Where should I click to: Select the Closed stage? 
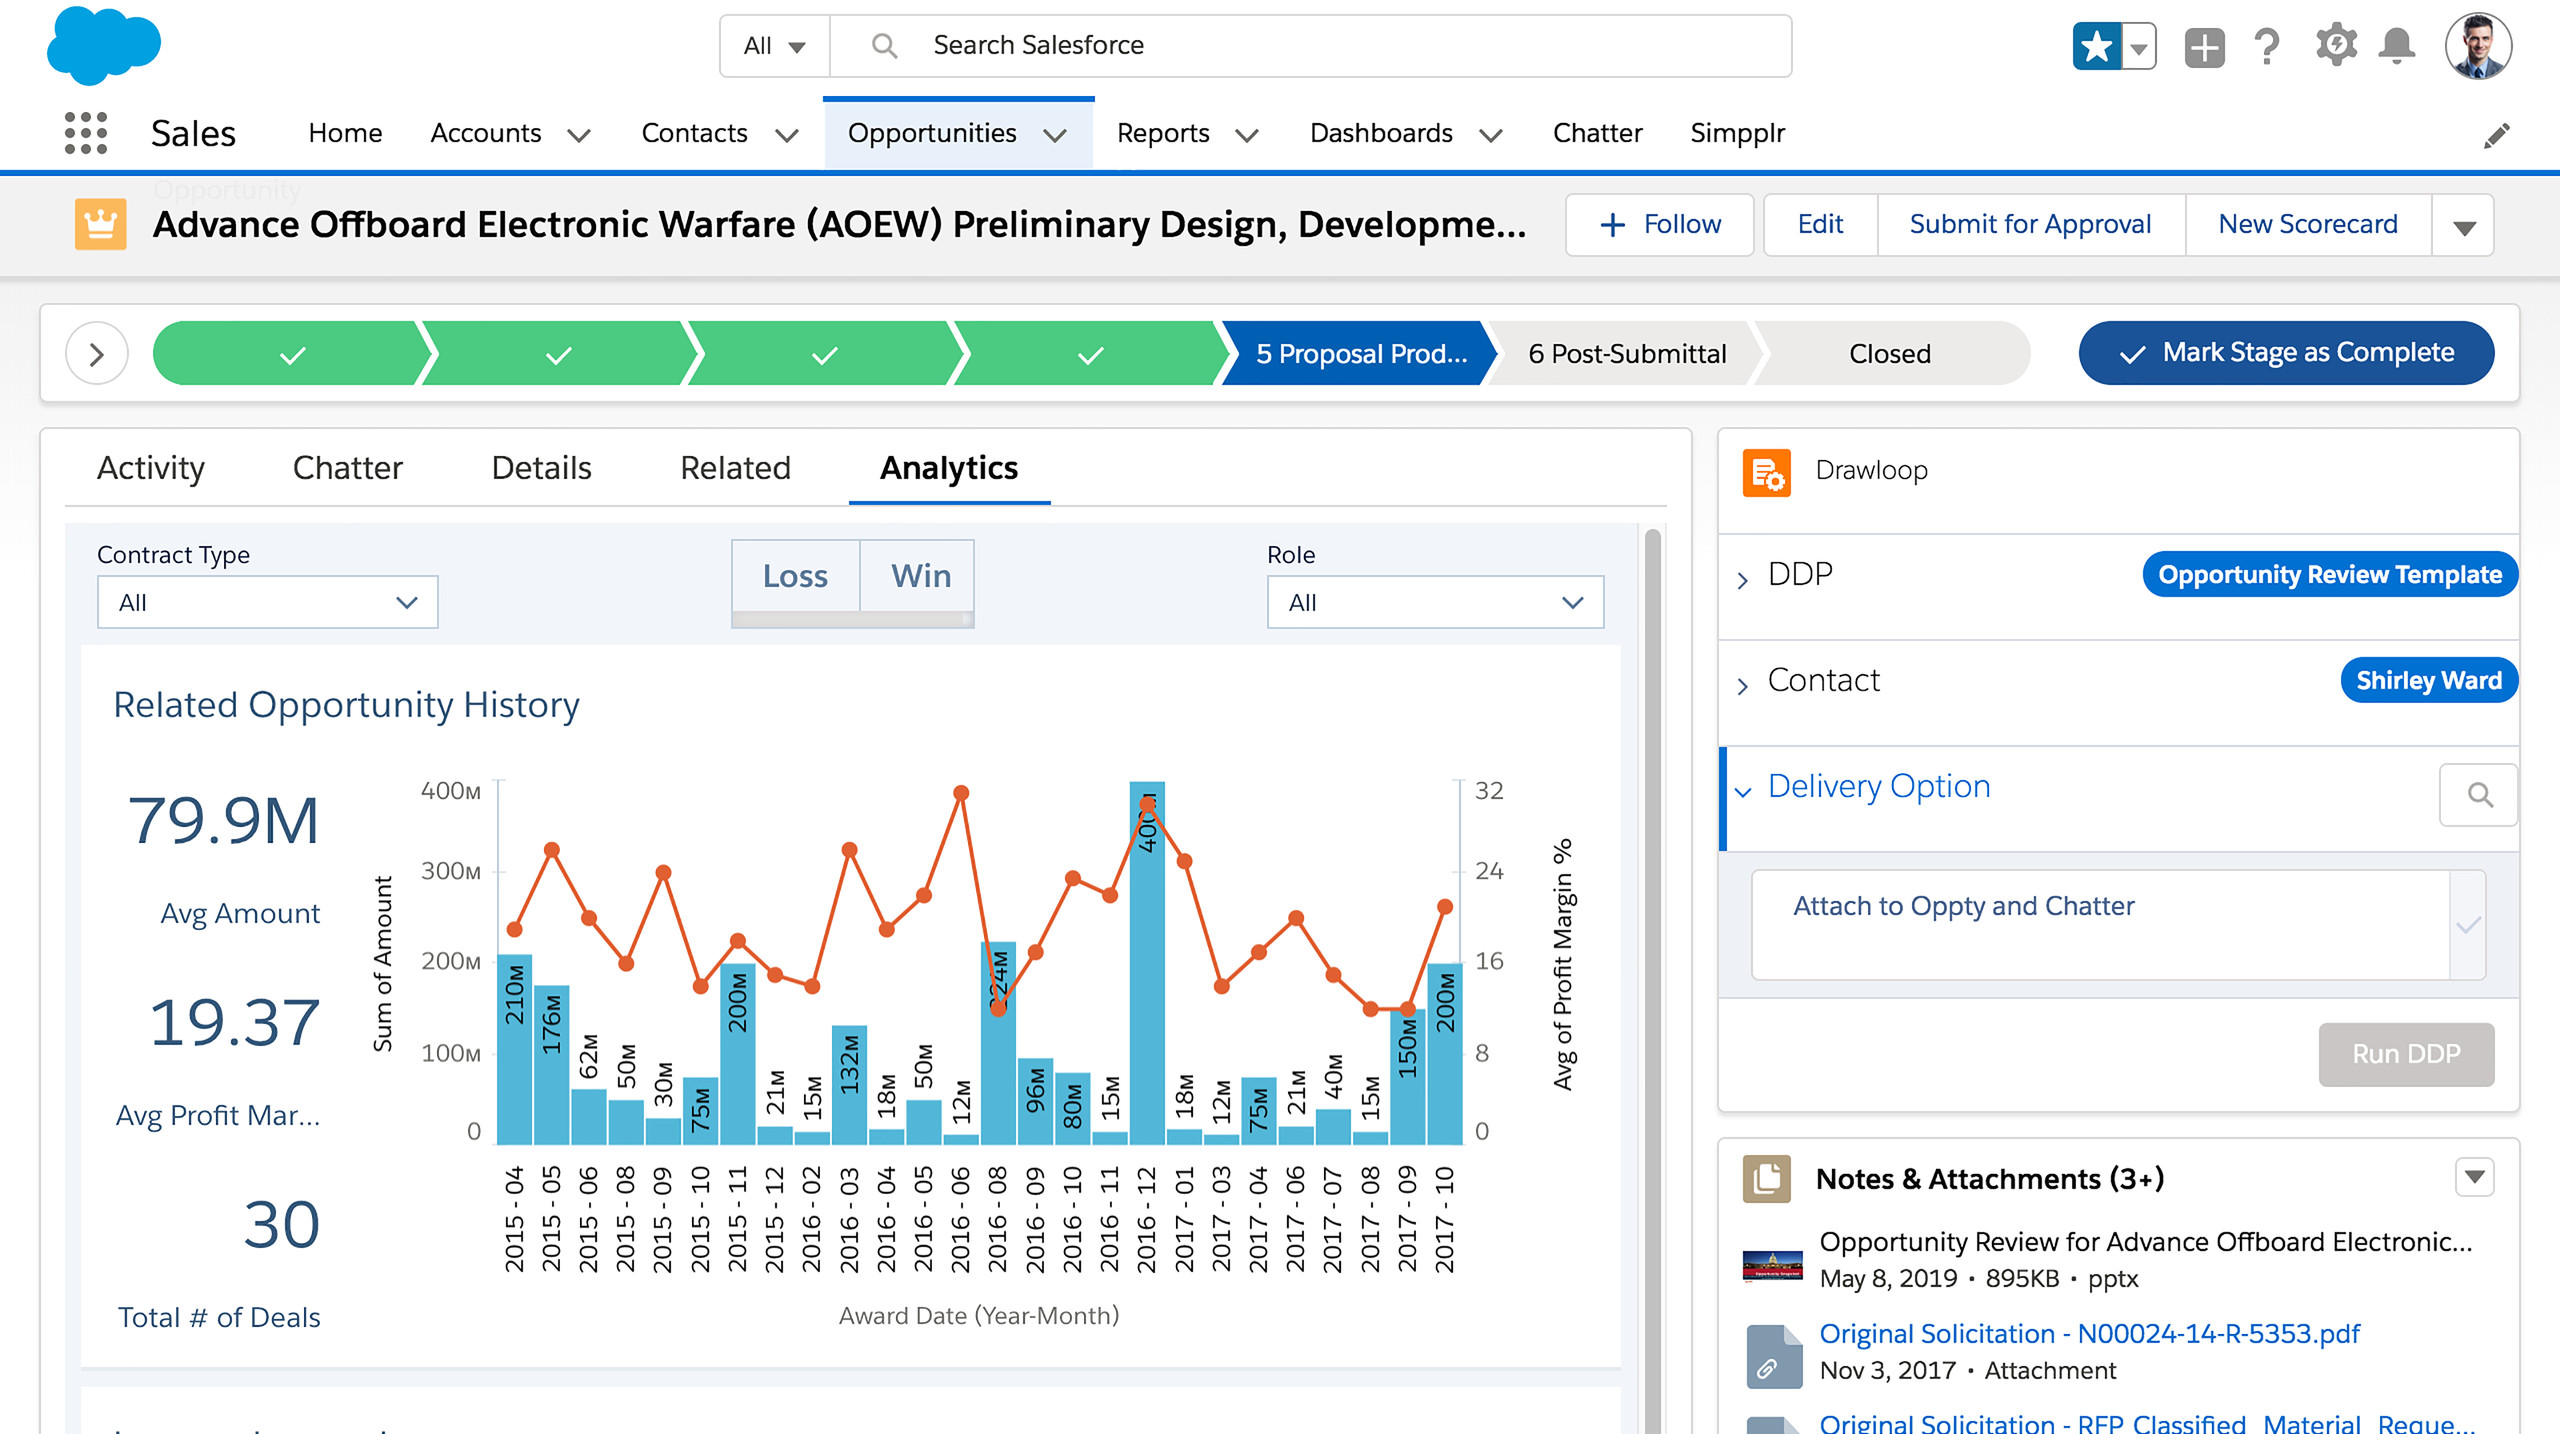(x=1889, y=353)
